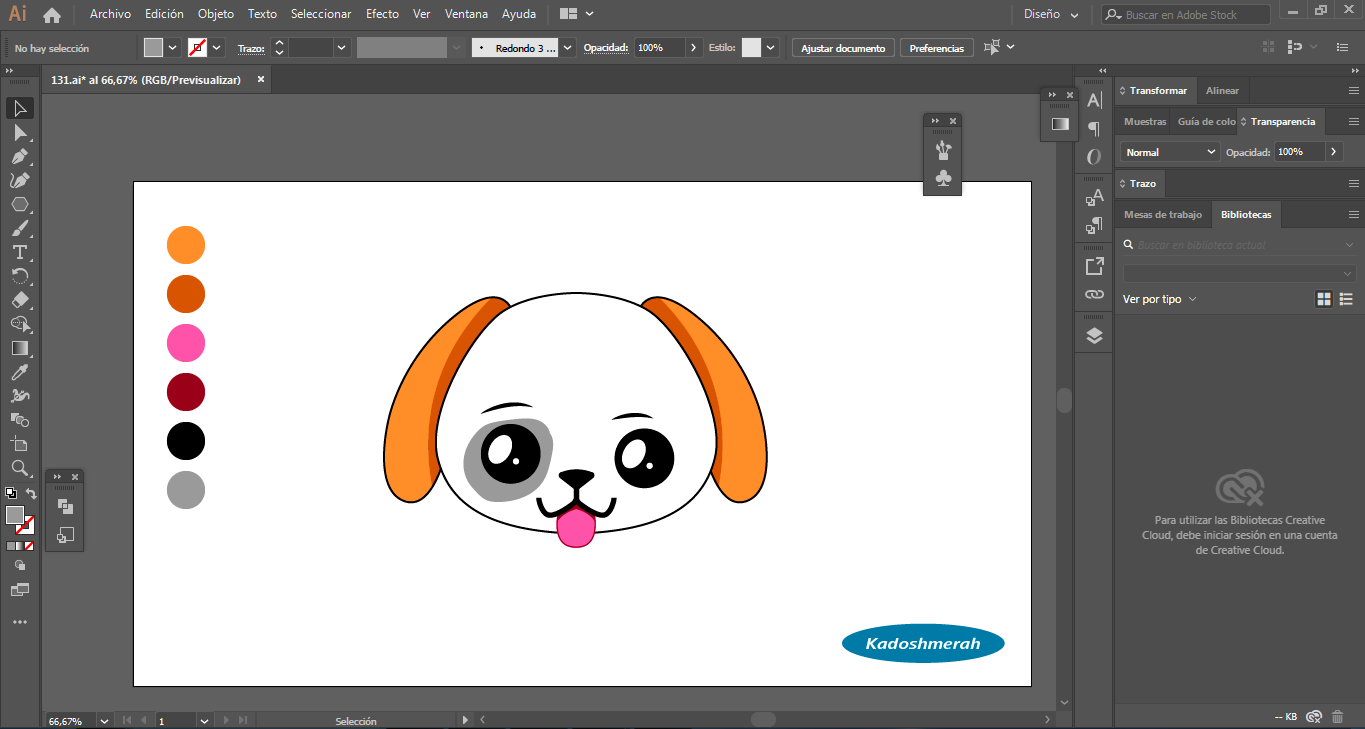Image resolution: width=1365 pixels, height=729 pixels.
Task: Switch to the Alinear tab
Action: (1222, 91)
